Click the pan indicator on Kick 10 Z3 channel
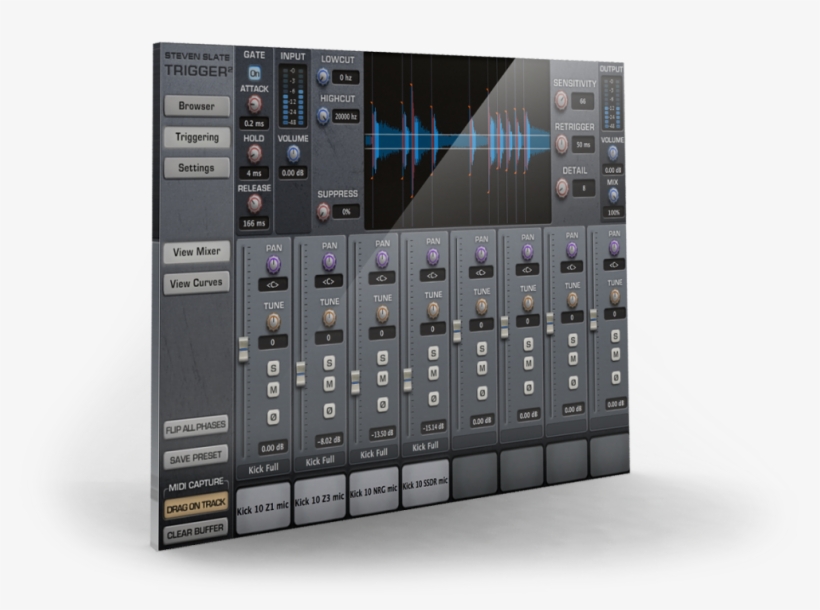This screenshot has width=820, height=610. click(328, 281)
